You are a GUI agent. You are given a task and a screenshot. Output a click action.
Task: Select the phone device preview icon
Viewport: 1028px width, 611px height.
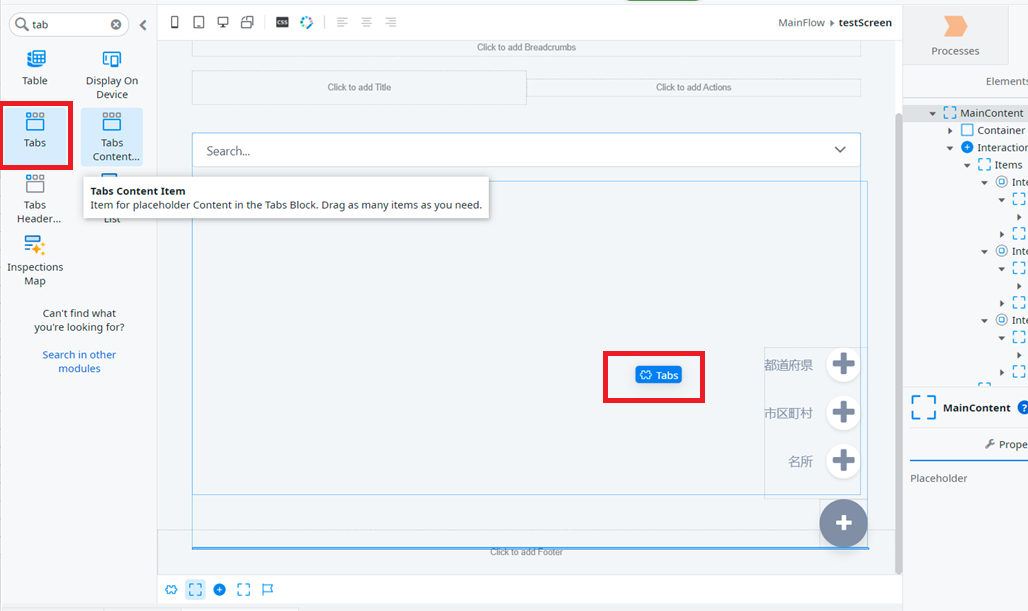coord(175,22)
